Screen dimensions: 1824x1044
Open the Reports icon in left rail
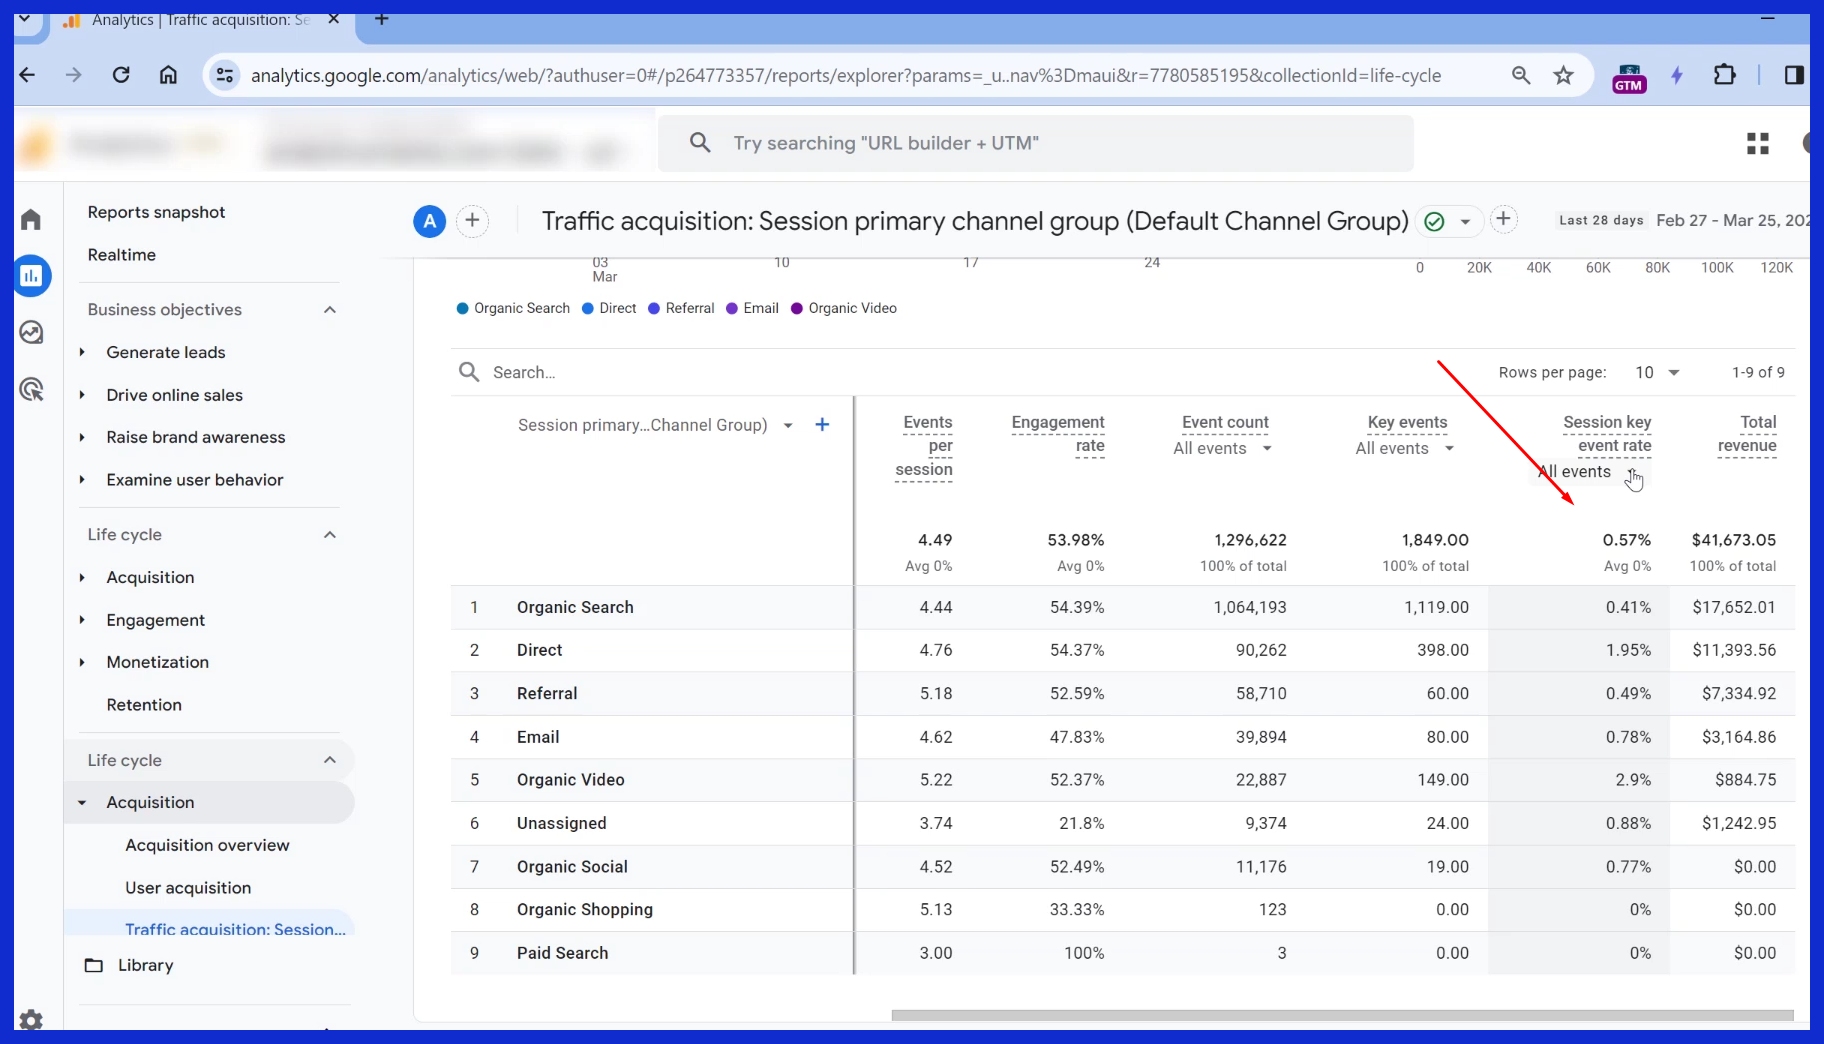point(32,276)
